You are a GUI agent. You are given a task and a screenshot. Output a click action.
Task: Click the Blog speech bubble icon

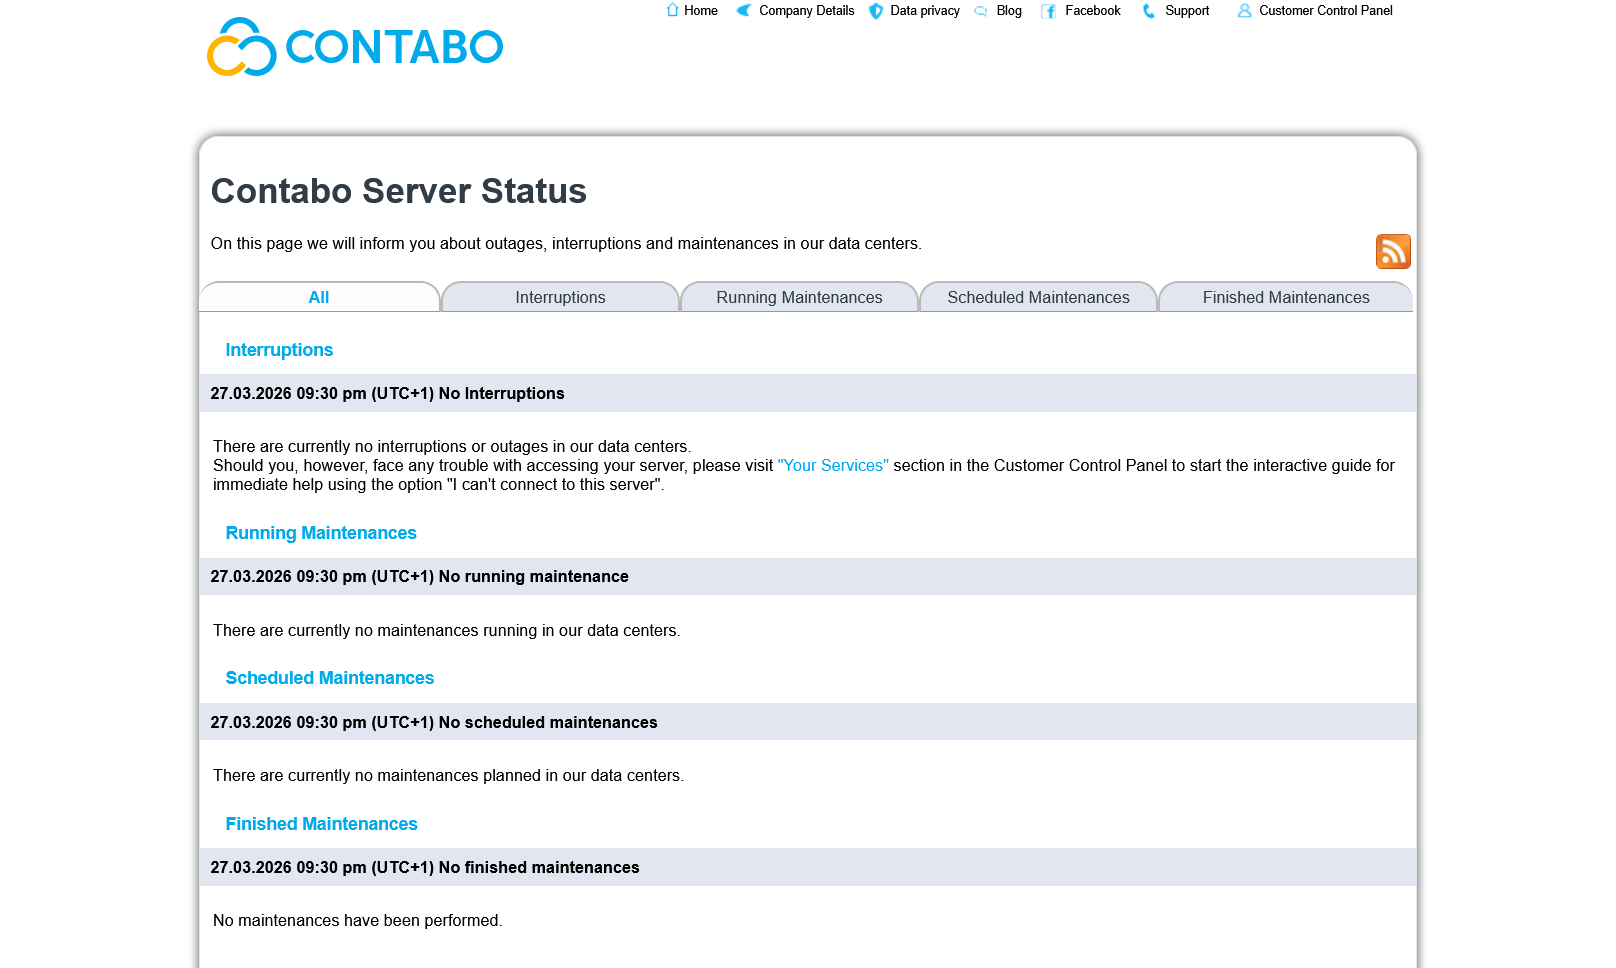pyautogui.click(x=981, y=11)
